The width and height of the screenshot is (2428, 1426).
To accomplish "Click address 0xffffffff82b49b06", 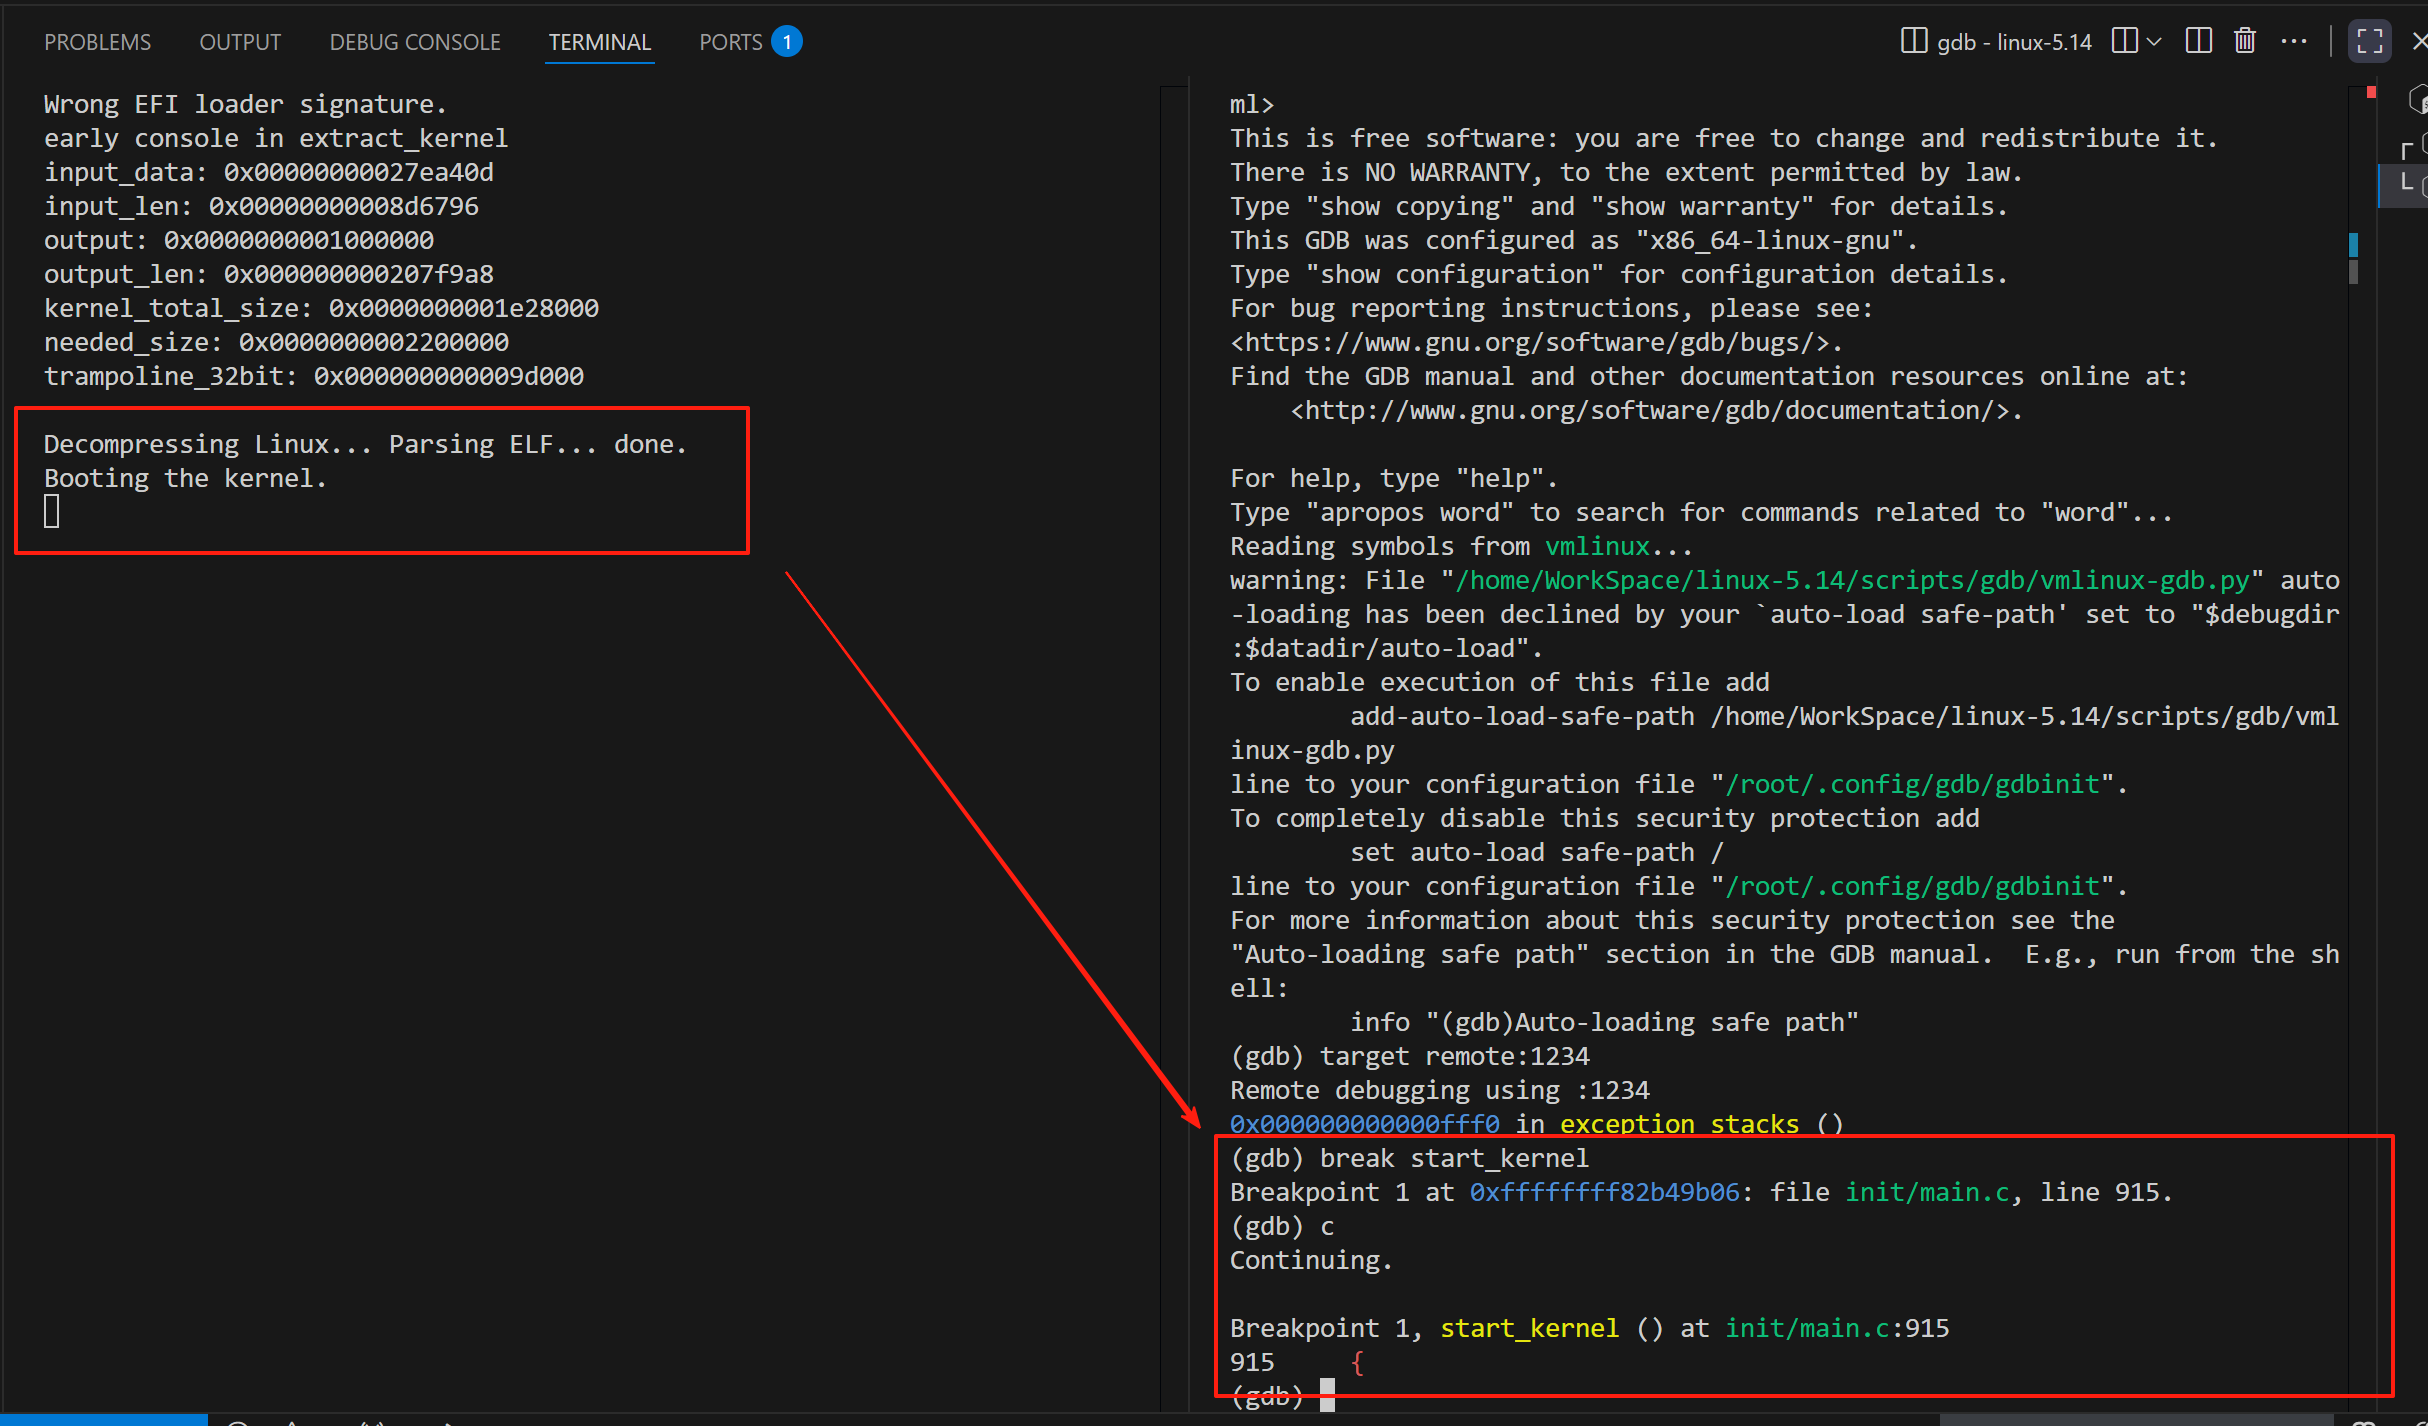I will coord(1604,1193).
